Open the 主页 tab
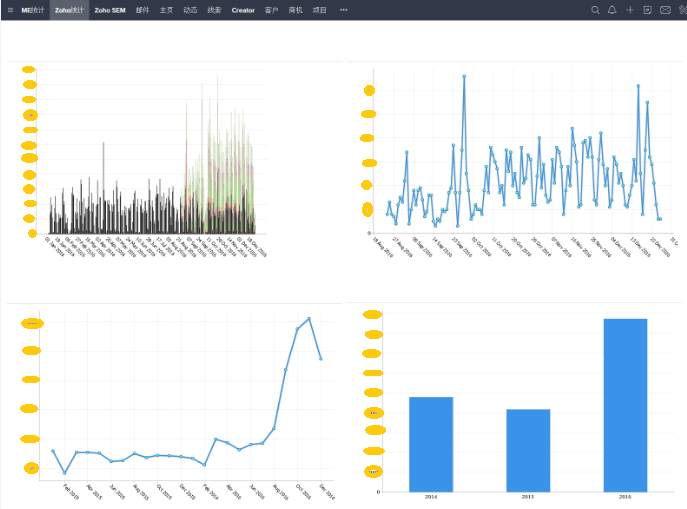The height and width of the screenshot is (509, 687). [166, 10]
